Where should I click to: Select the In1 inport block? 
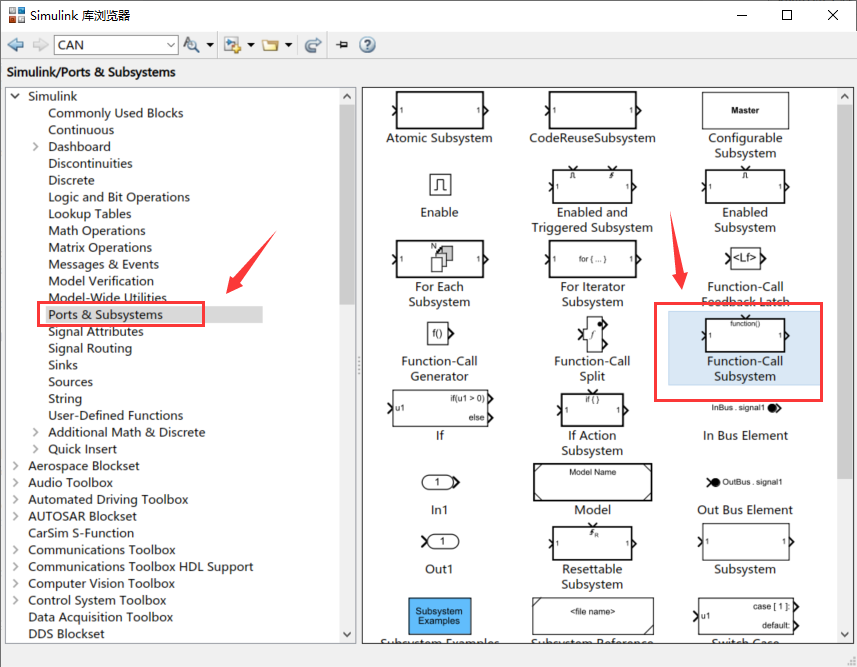pyautogui.click(x=439, y=482)
